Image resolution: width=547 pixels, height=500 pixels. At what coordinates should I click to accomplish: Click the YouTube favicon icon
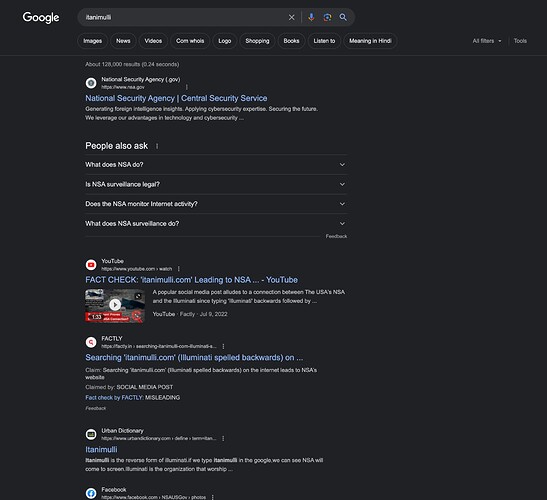click(x=91, y=265)
